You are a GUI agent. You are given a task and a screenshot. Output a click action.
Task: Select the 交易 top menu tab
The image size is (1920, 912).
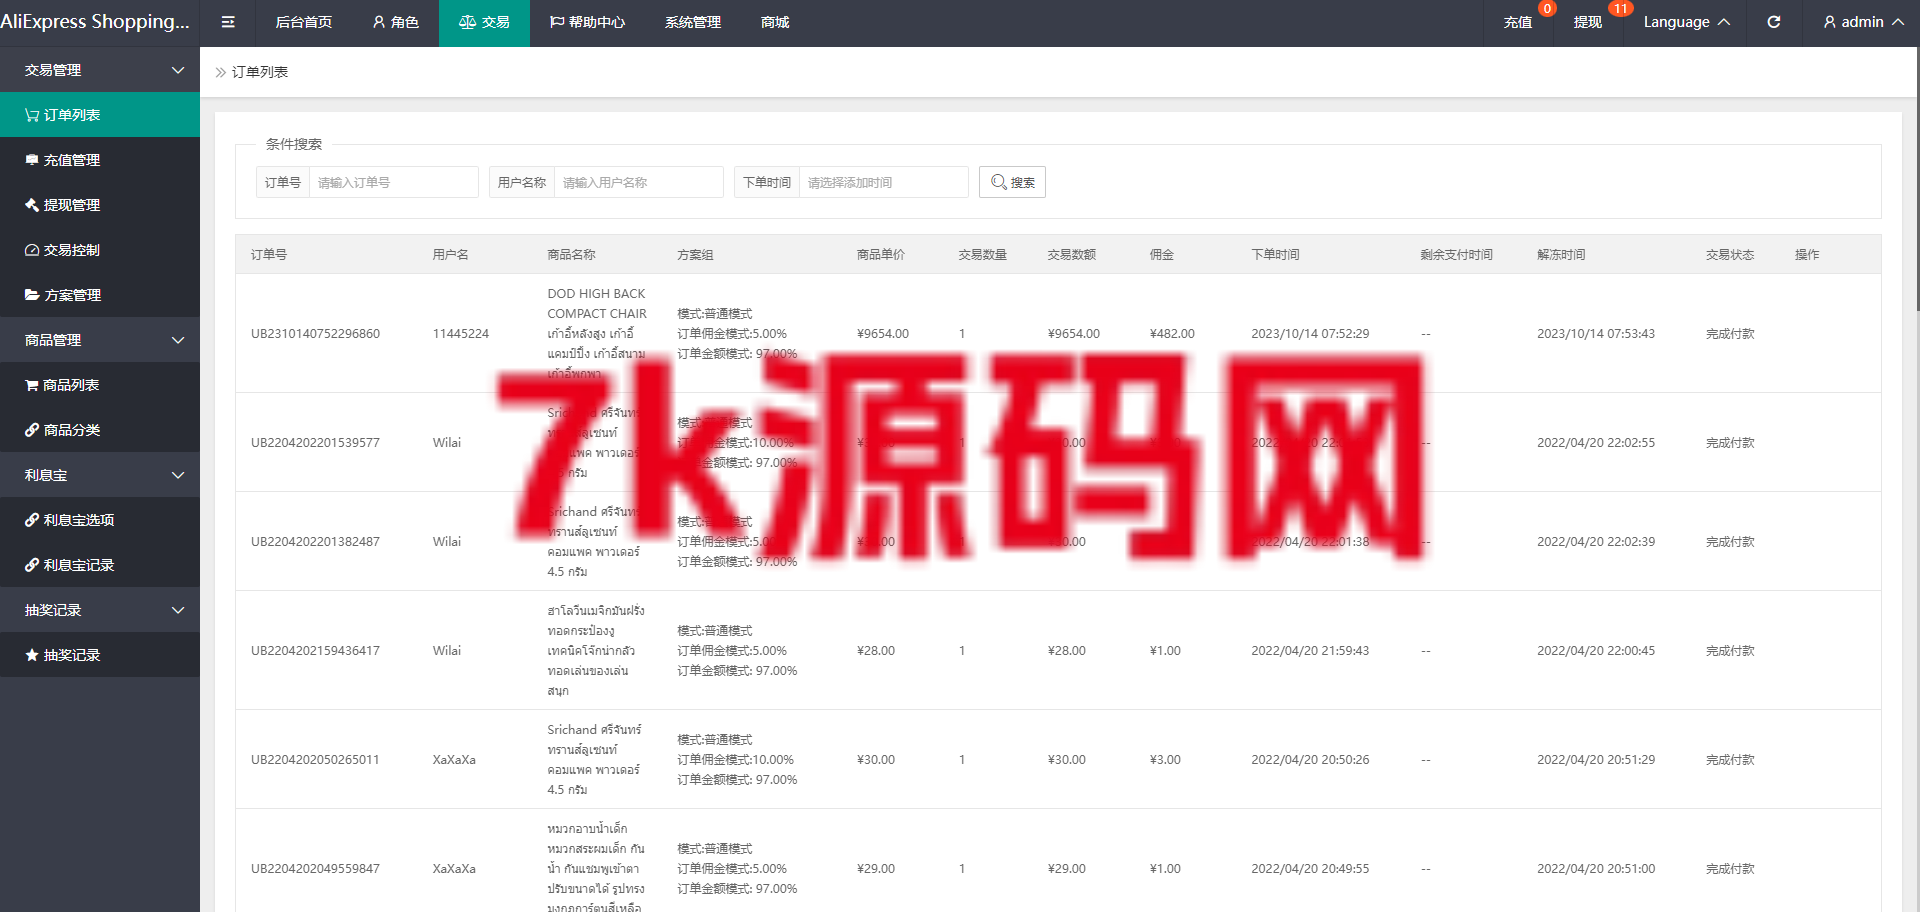click(485, 22)
